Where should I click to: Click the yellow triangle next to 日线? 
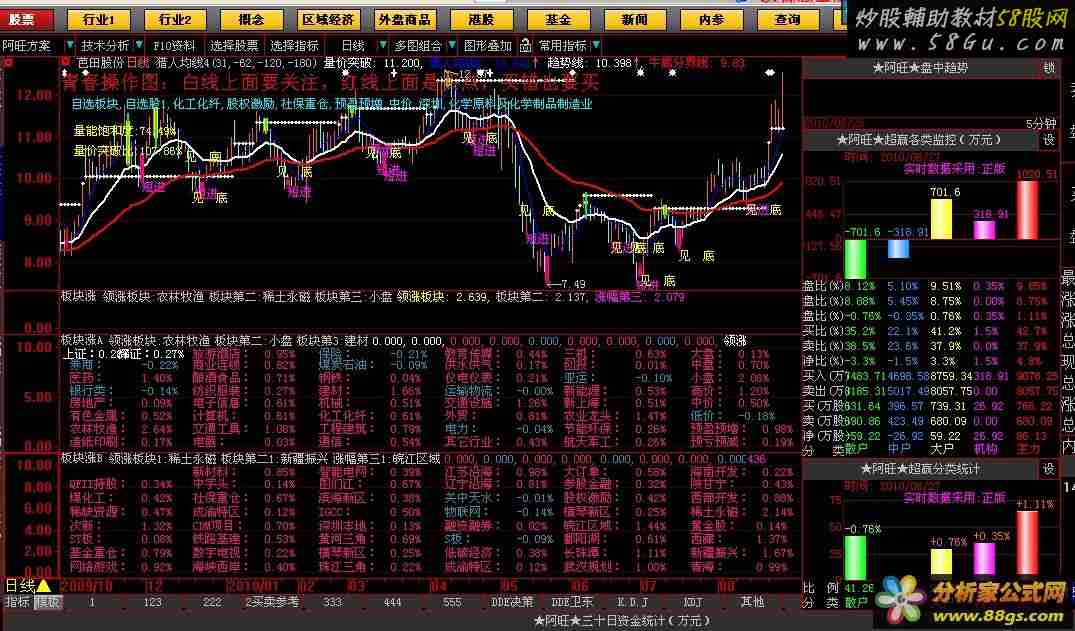click(44, 586)
